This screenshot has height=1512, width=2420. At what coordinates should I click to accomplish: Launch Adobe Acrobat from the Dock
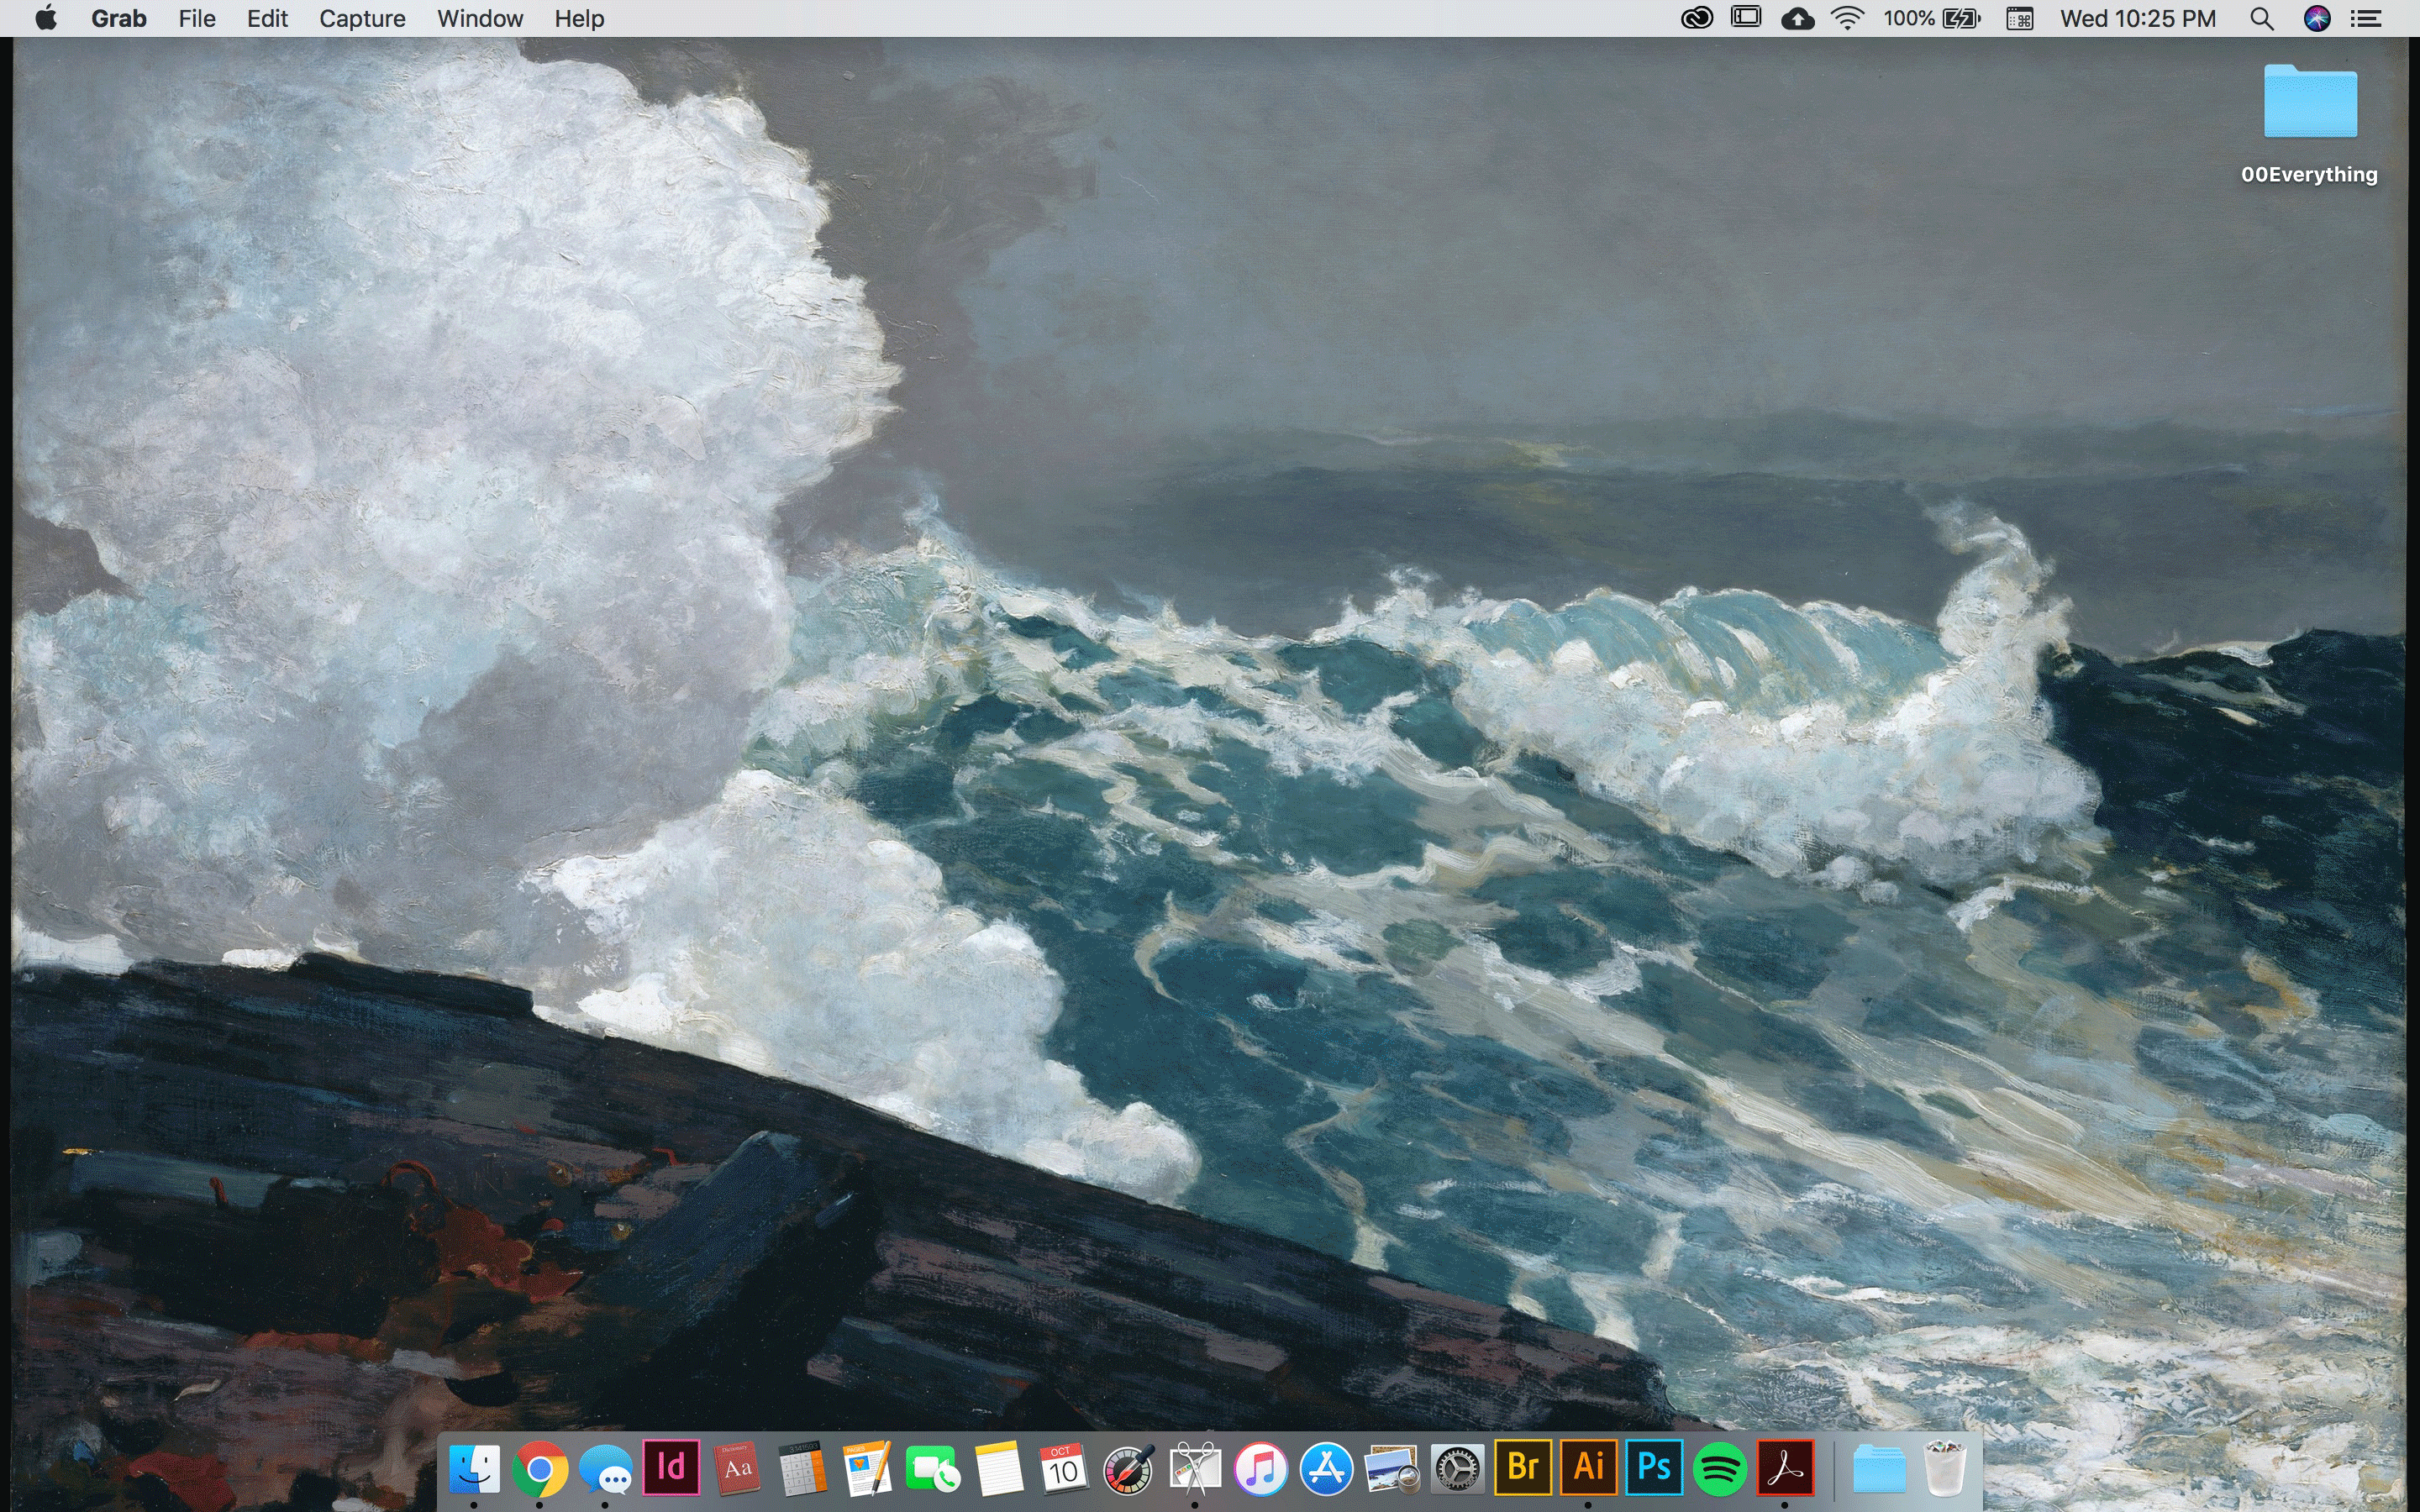tap(1785, 1468)
